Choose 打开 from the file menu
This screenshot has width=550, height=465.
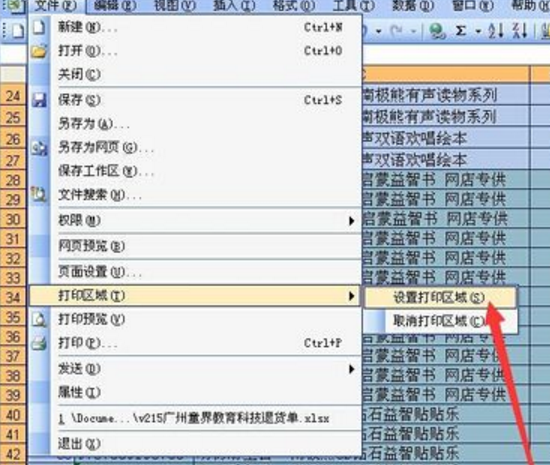tap(195, 51)
